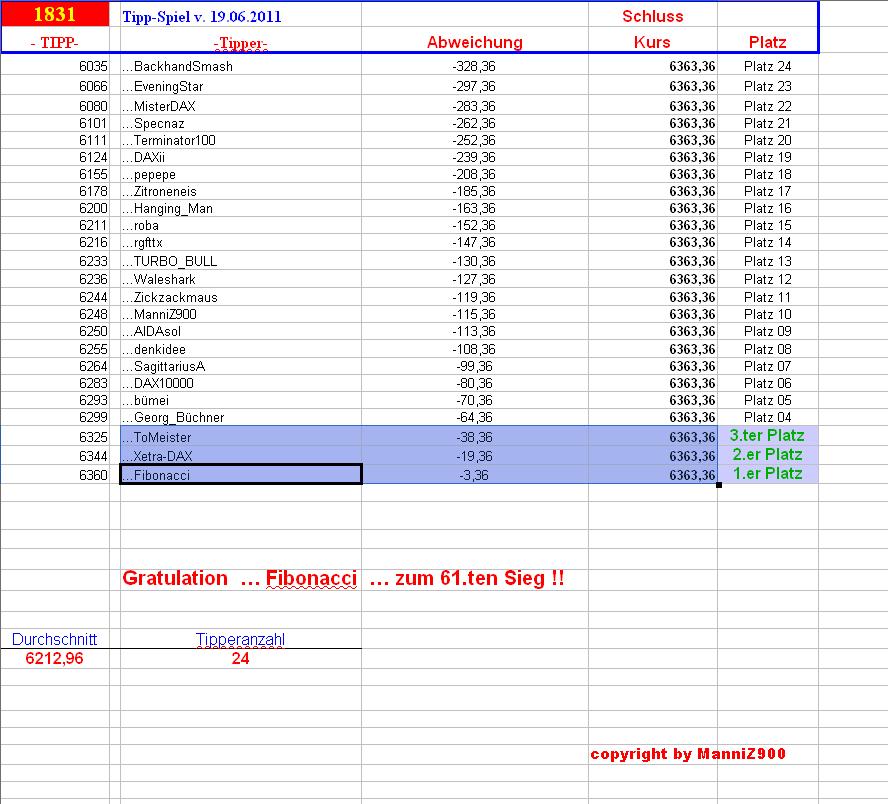Click the Platz 04 cell
The height and width of the screenshot is (804, 888).
(767, 417)
